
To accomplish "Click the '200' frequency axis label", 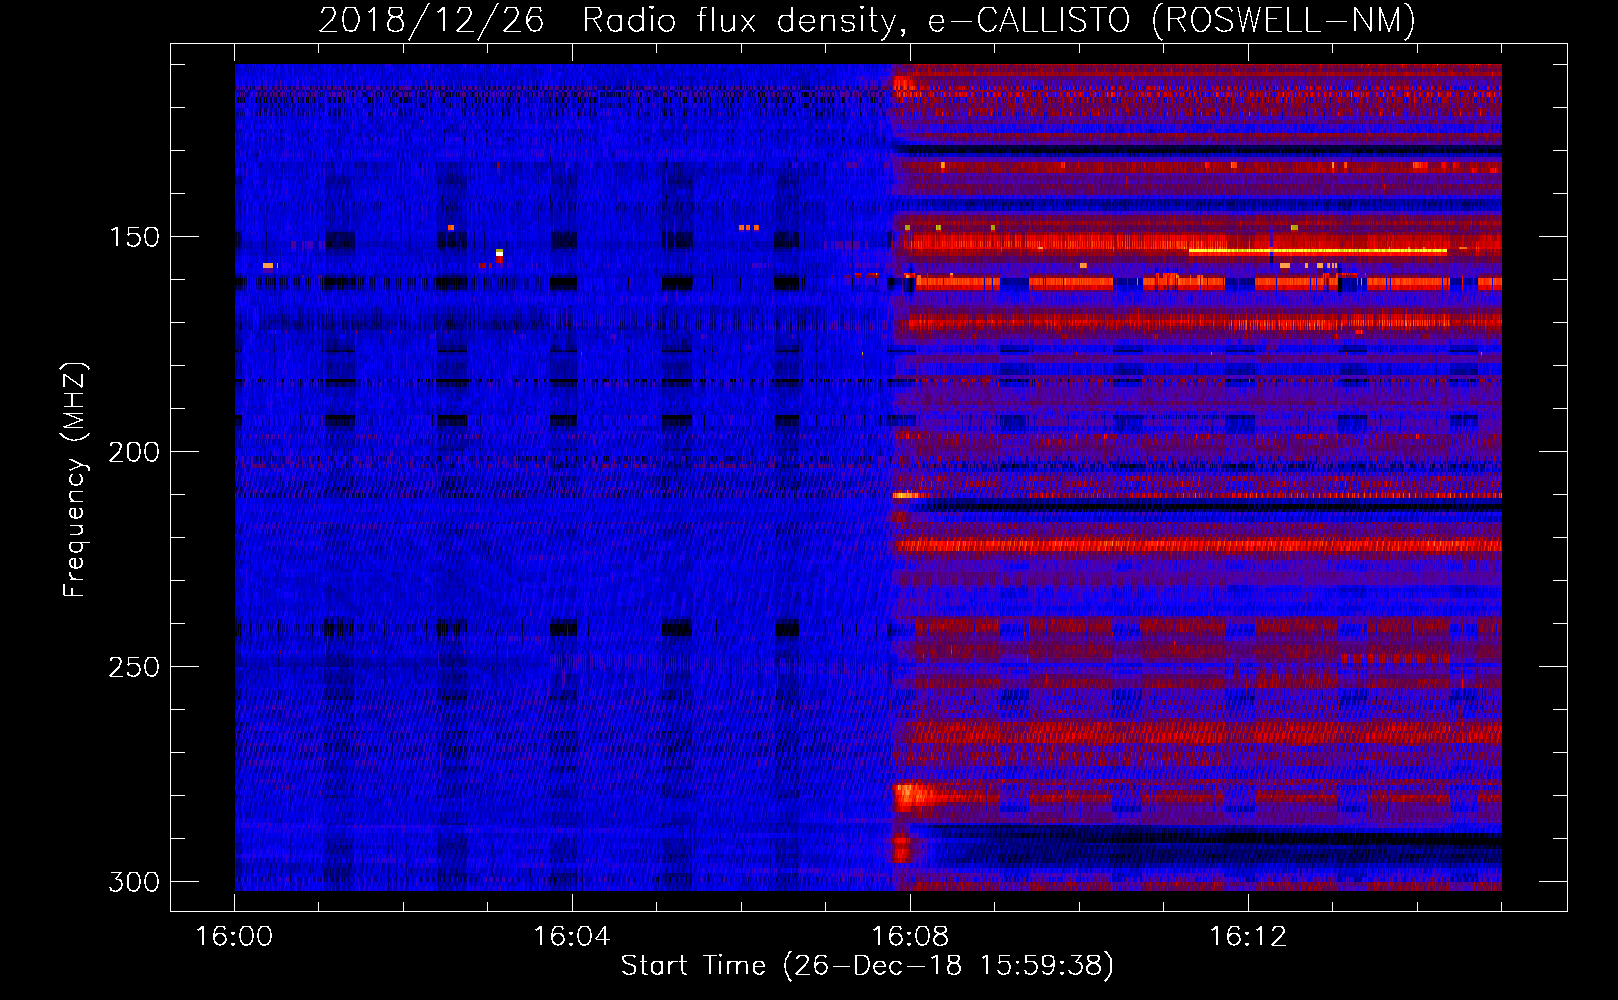I will pos(134,452).
